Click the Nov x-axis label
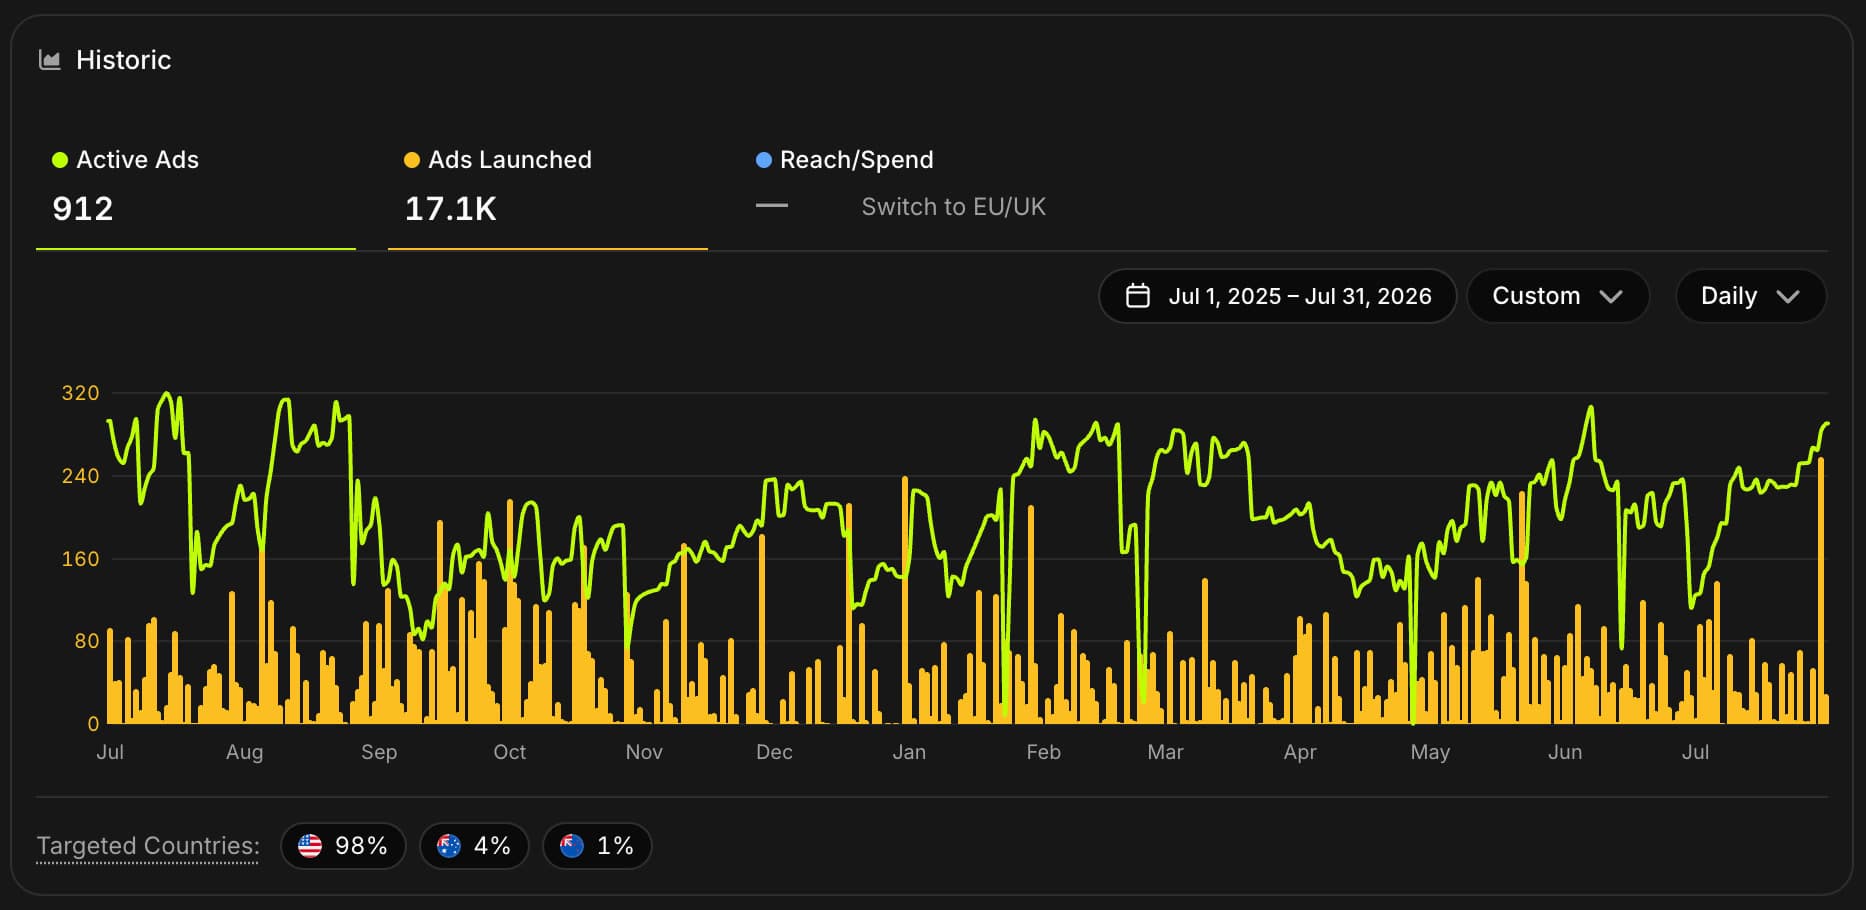The image size is (1866, 910). [x=644, y=752]
